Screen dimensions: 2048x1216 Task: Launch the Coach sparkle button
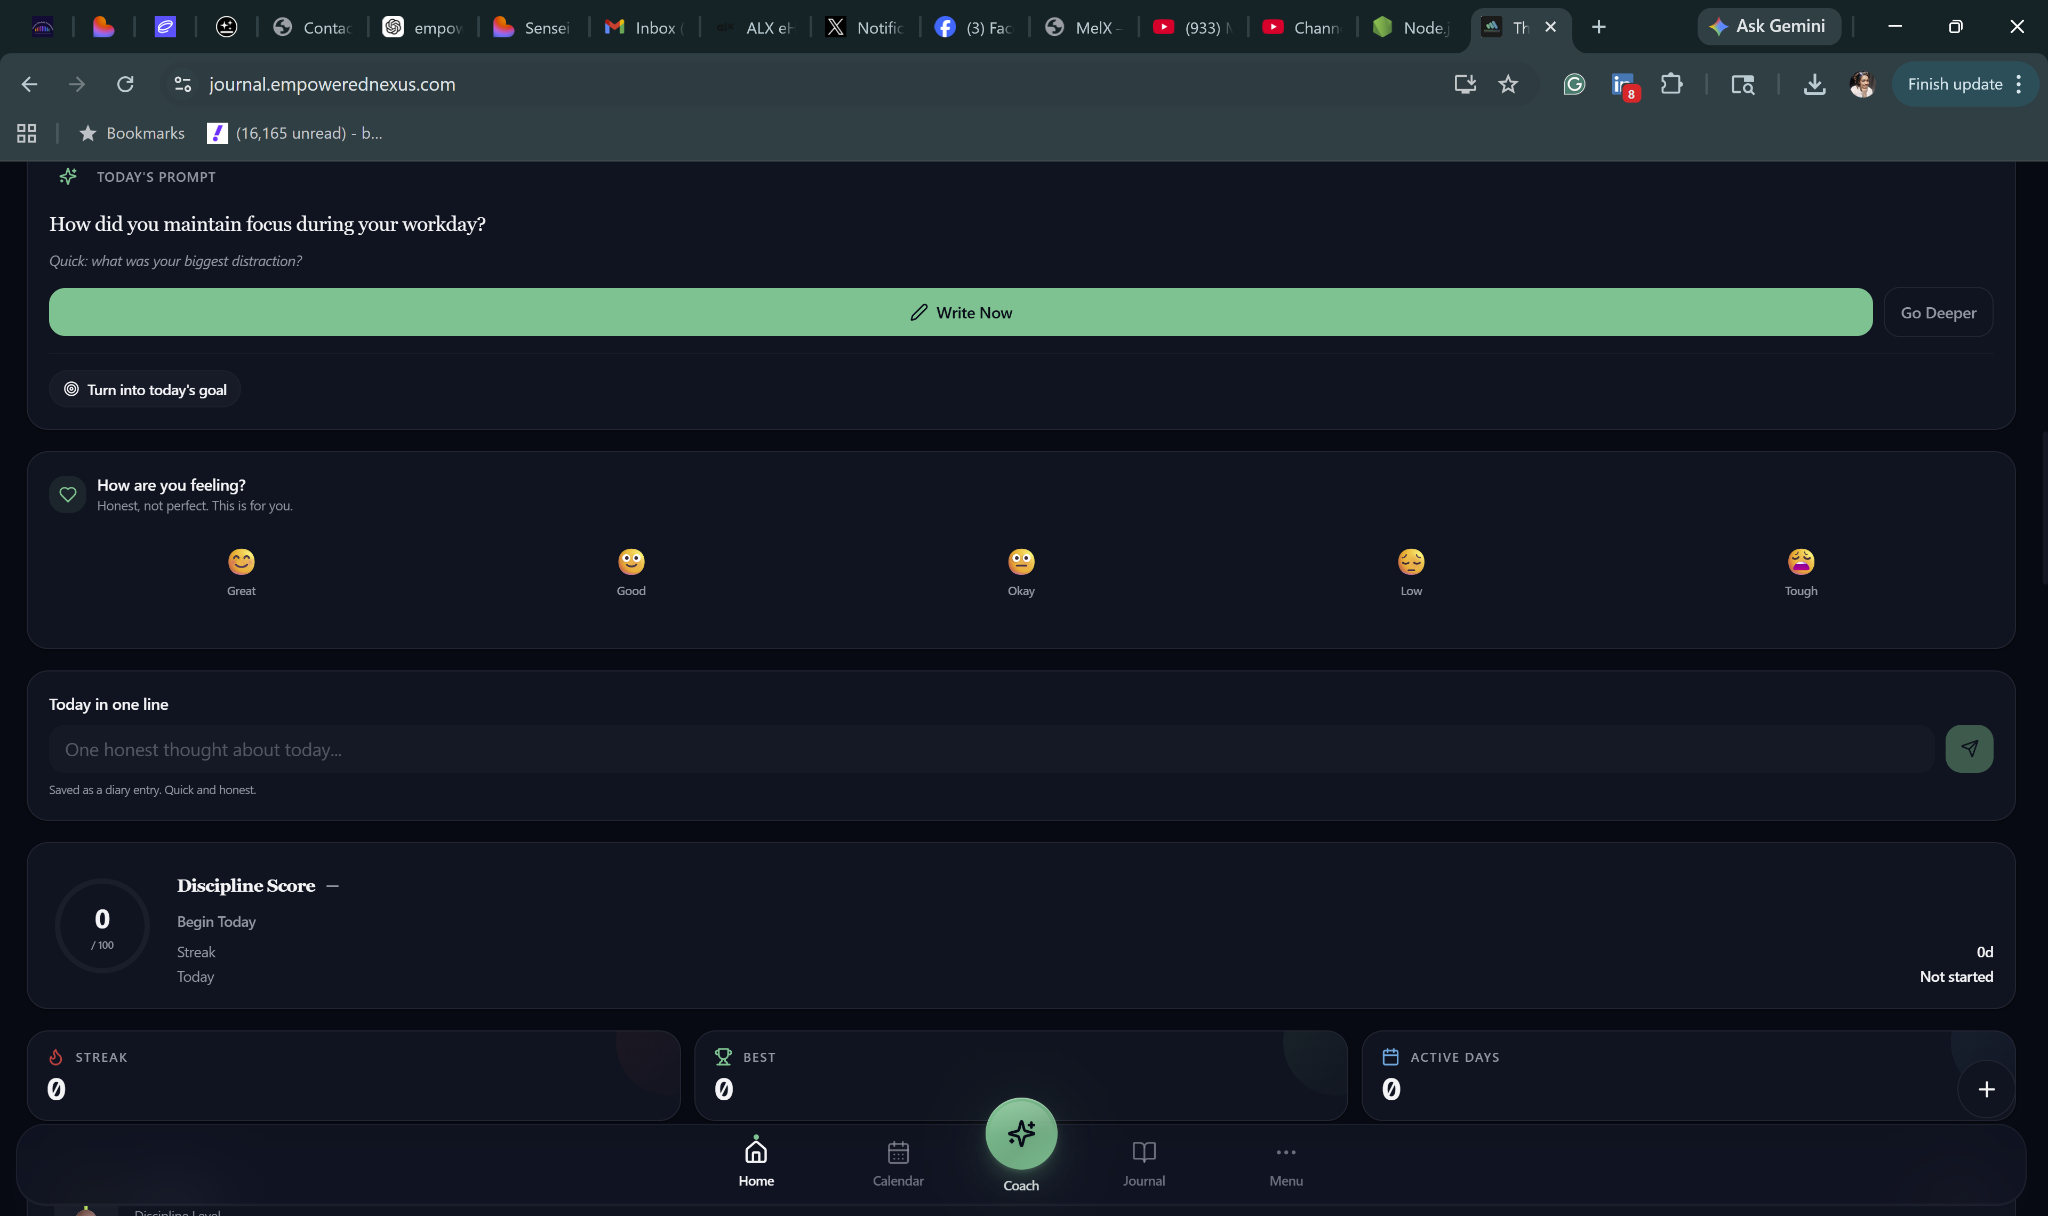tap(1021, 1134)
